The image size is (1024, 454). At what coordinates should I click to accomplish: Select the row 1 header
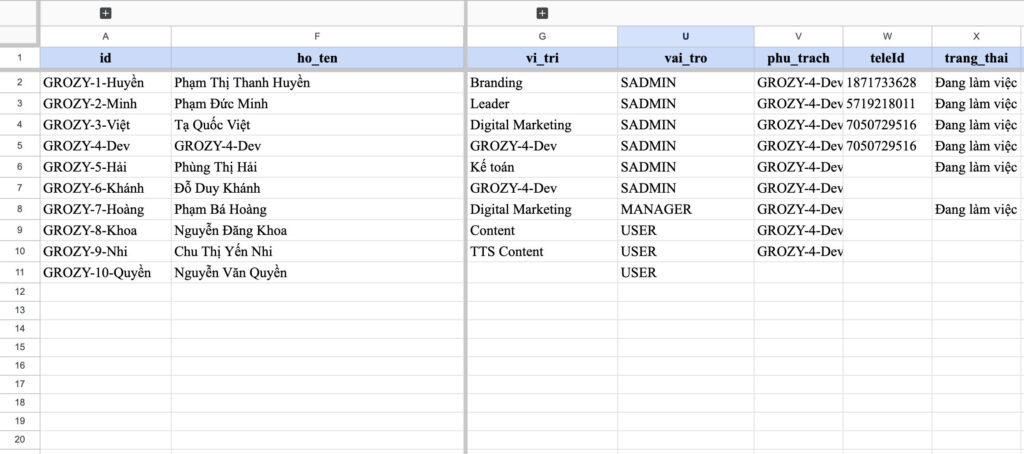(19, 58)
